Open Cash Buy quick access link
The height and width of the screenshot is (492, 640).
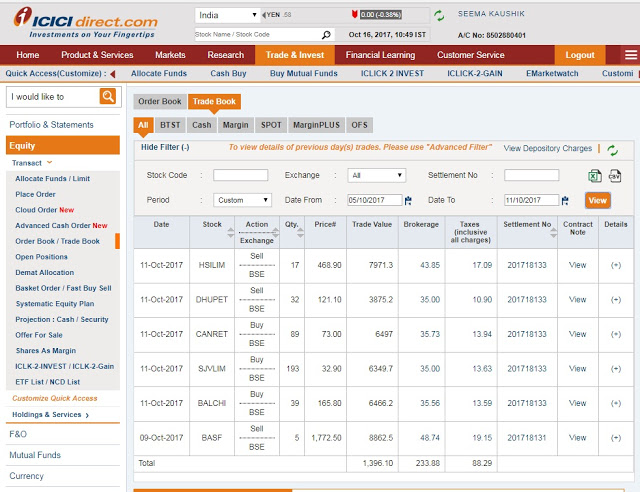(228, 73)
